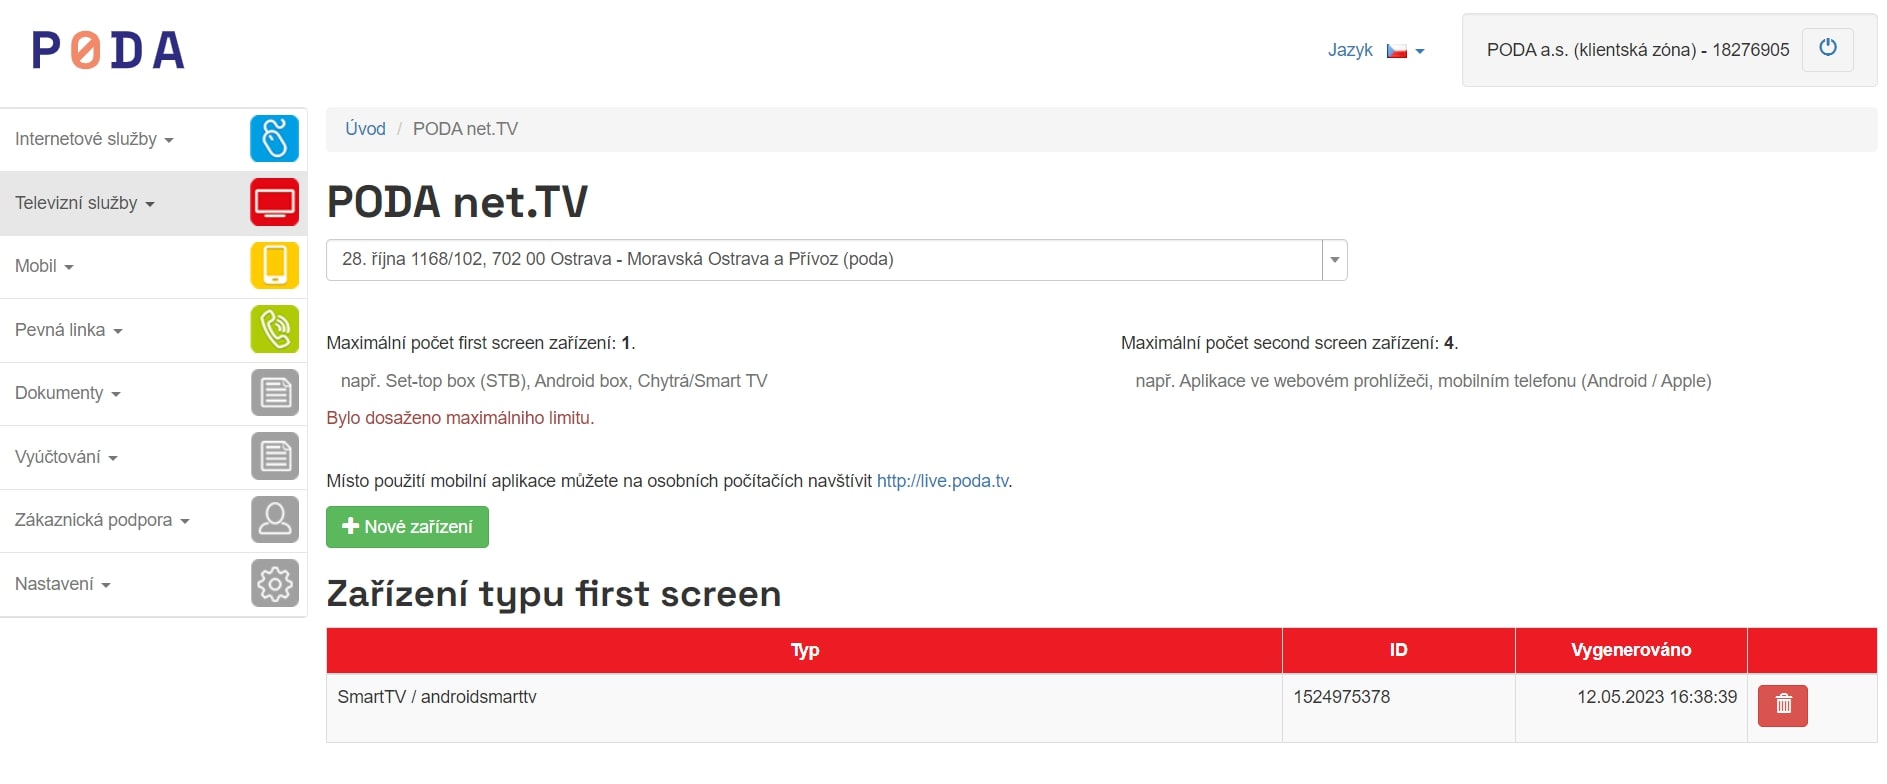Image resolution: width=1887 pixels, height=784 pixels.
Task: Go to Úvod breadcrumb link
Action: click(365, 129)
